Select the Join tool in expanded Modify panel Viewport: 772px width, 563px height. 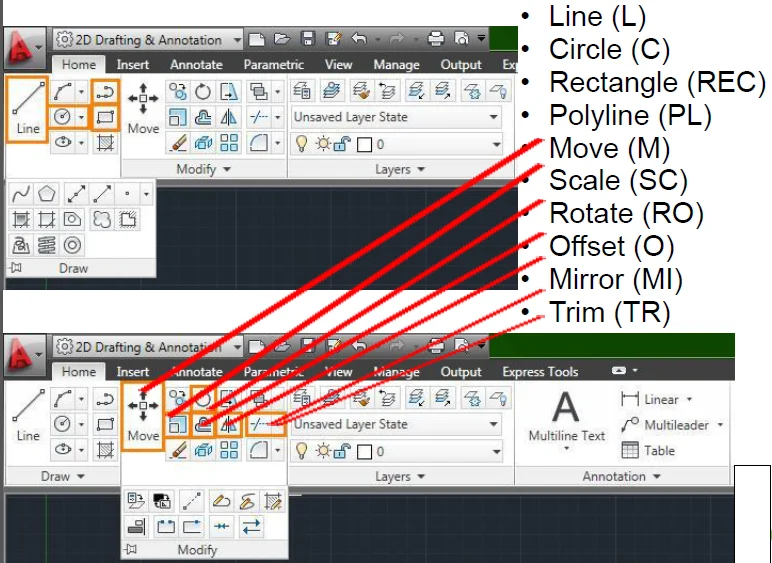pos(222,527)
